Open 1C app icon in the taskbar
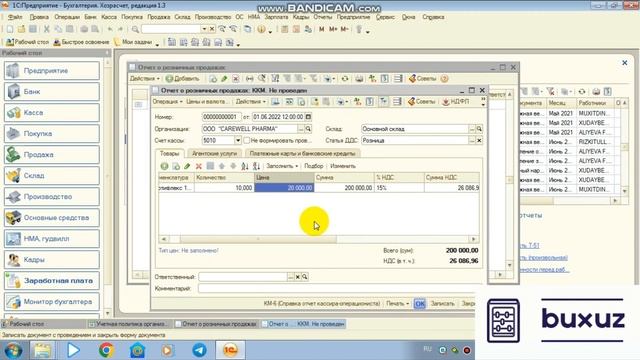Image resolution: width=640 pixels, height=360 pixels. (230, 350)
